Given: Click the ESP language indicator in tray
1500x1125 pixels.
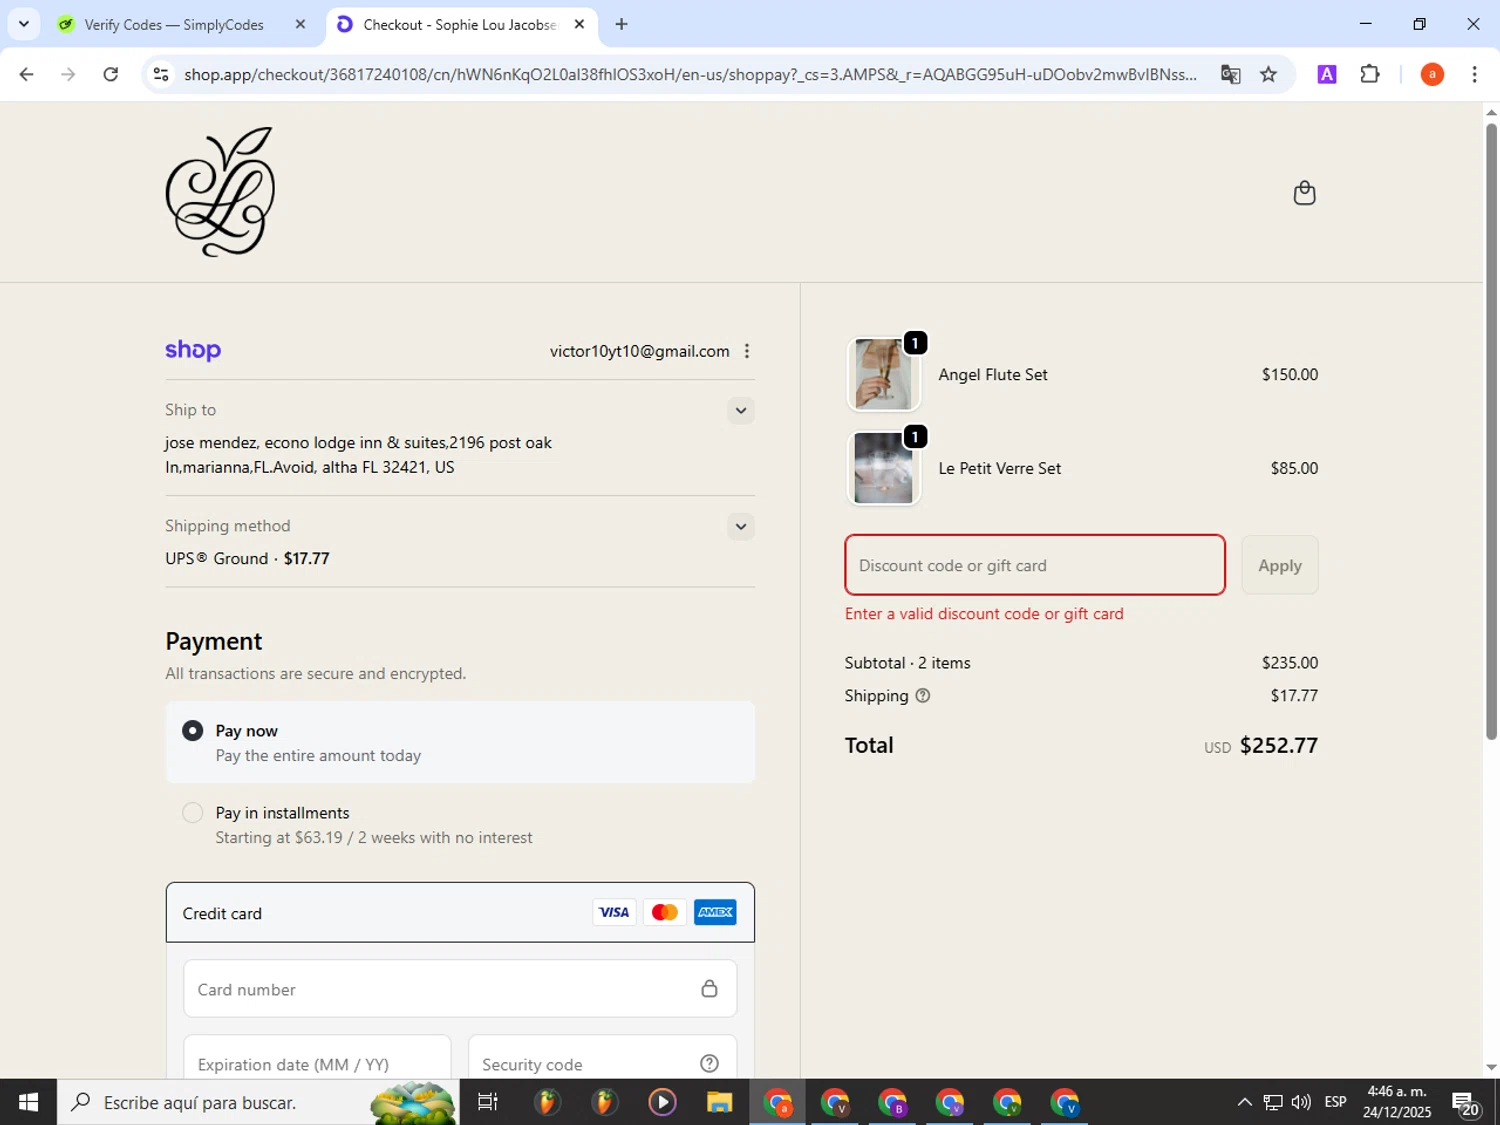Looking at the screenshot, I should [x=1335, y=1102].
